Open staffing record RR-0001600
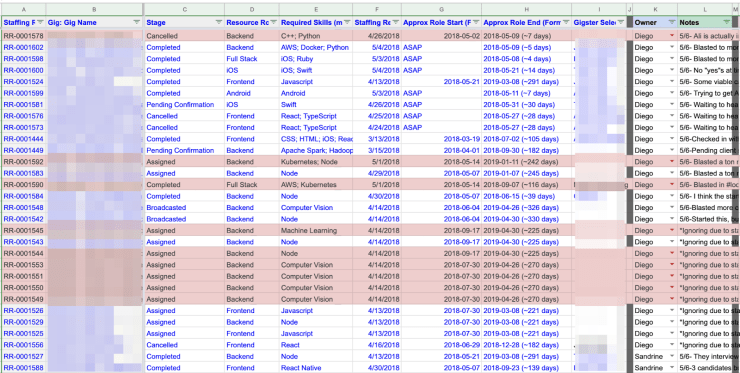Screen dimensions: 740x373 pos(24,70)
